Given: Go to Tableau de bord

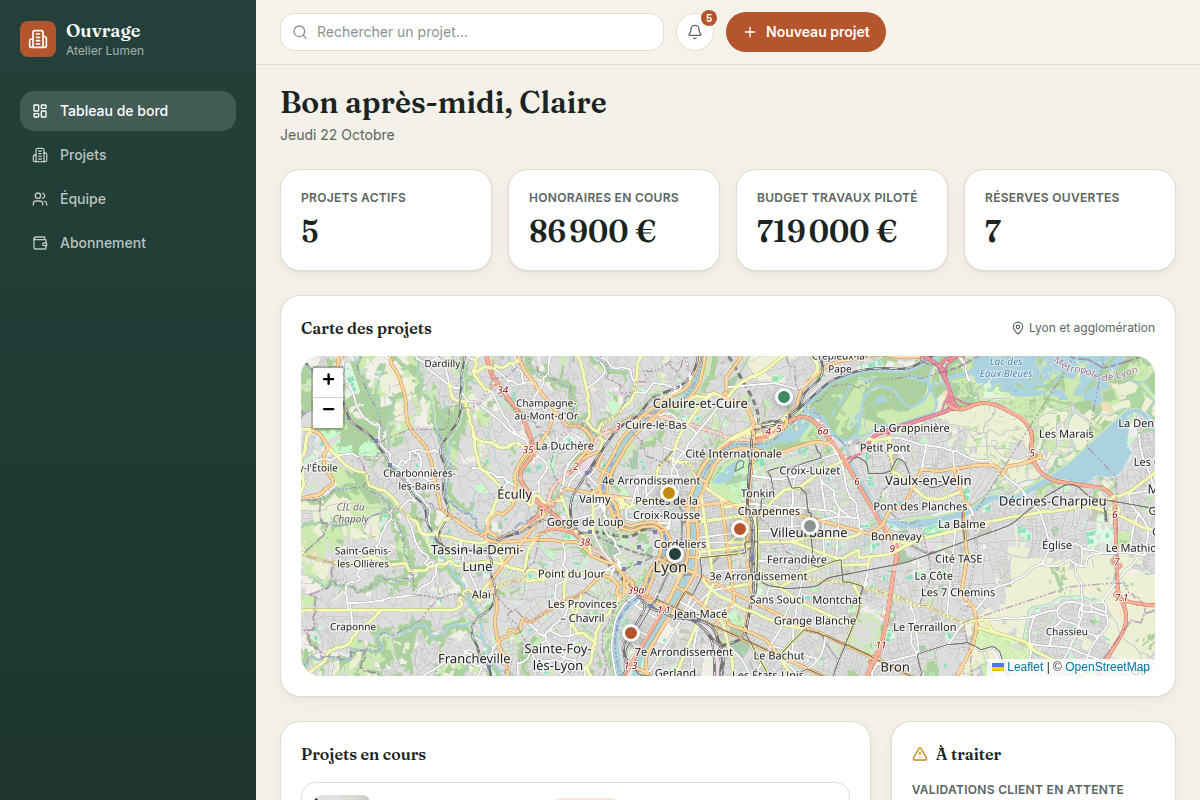Looking at the screenshot, I should [x=128, y=111].
